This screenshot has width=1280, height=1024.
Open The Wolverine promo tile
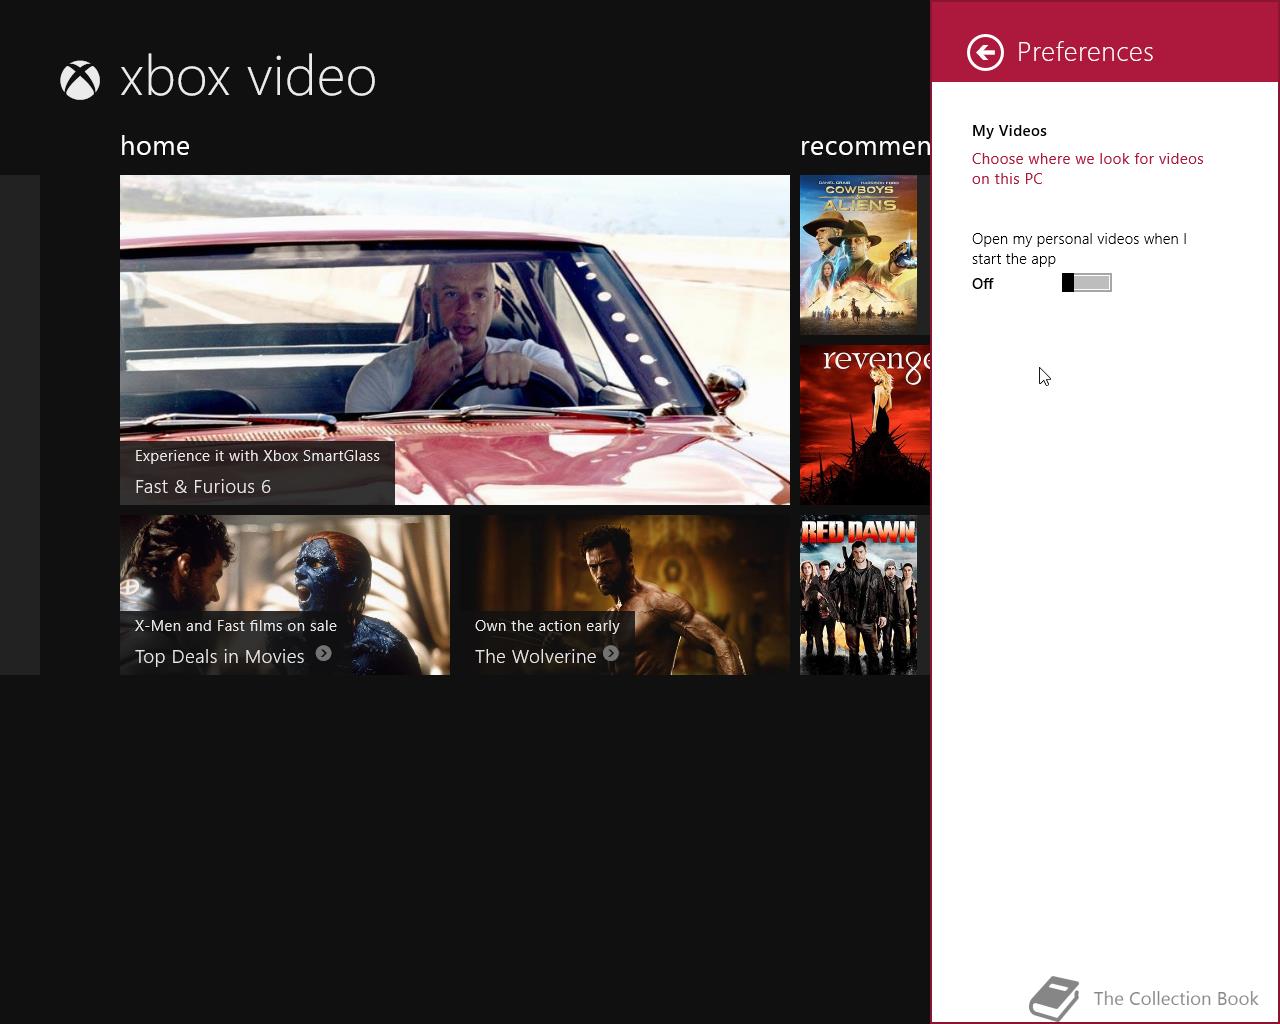(625, 595)
